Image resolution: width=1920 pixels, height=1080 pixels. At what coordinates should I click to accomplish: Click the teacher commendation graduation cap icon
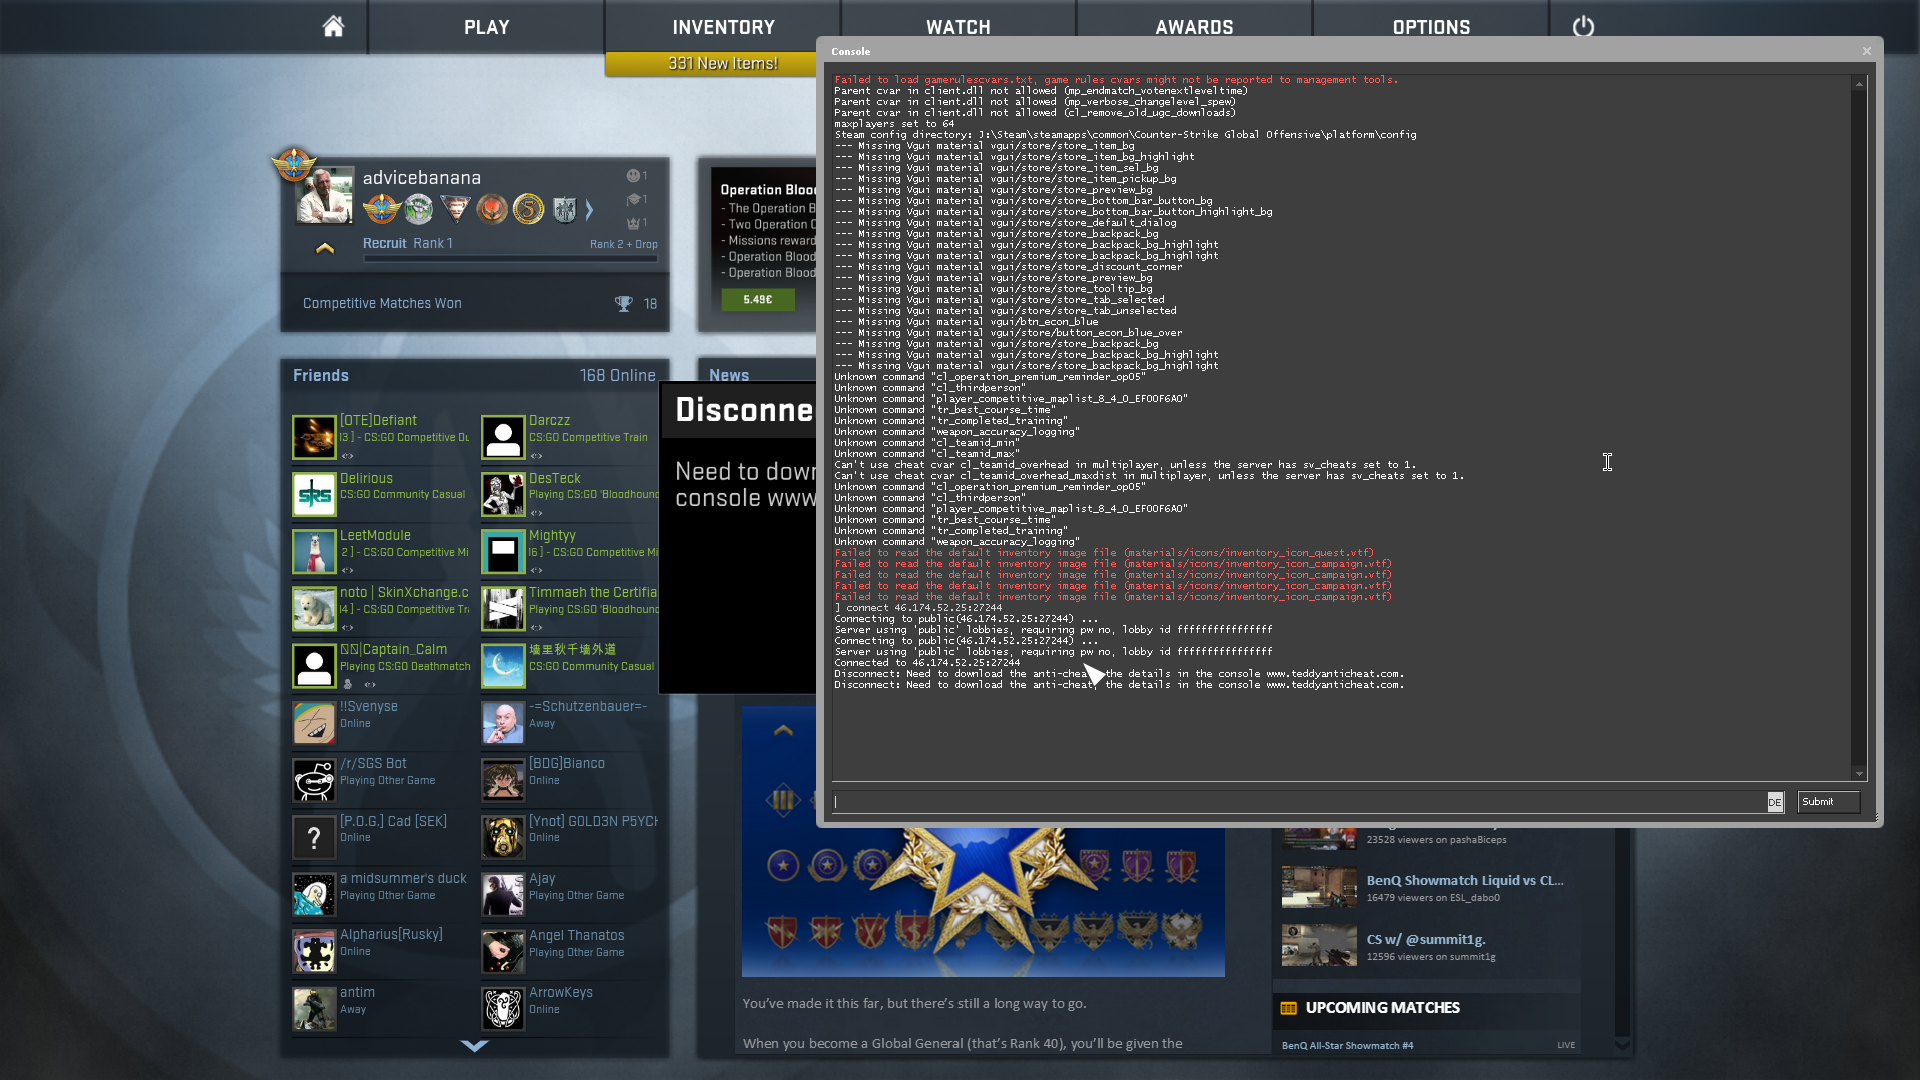[x=633, y=199]
